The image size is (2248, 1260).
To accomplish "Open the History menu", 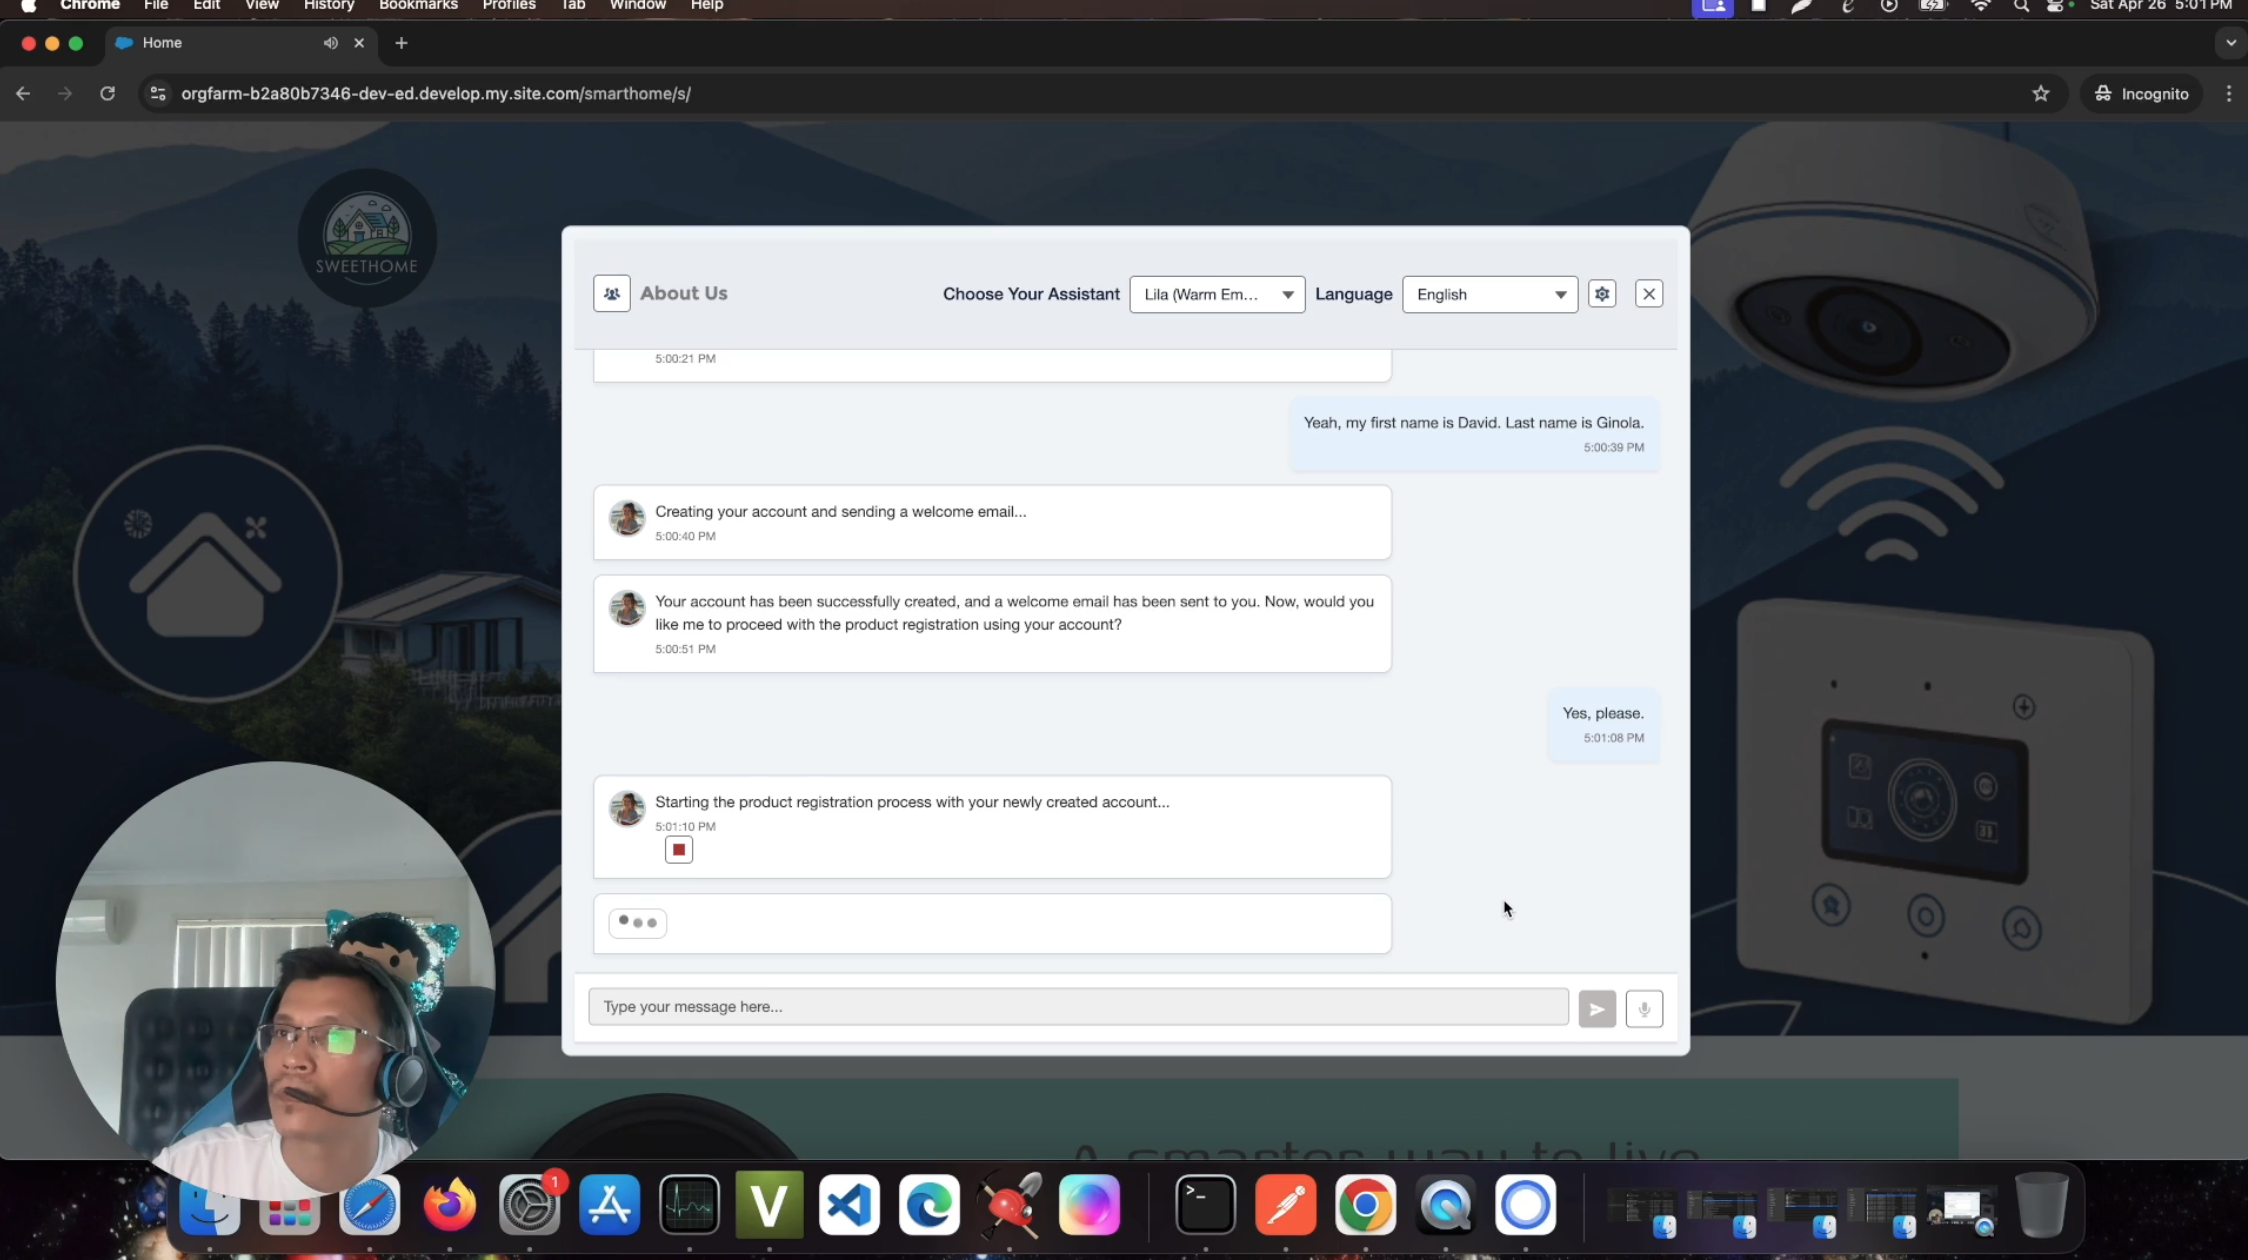I will 329,6.
